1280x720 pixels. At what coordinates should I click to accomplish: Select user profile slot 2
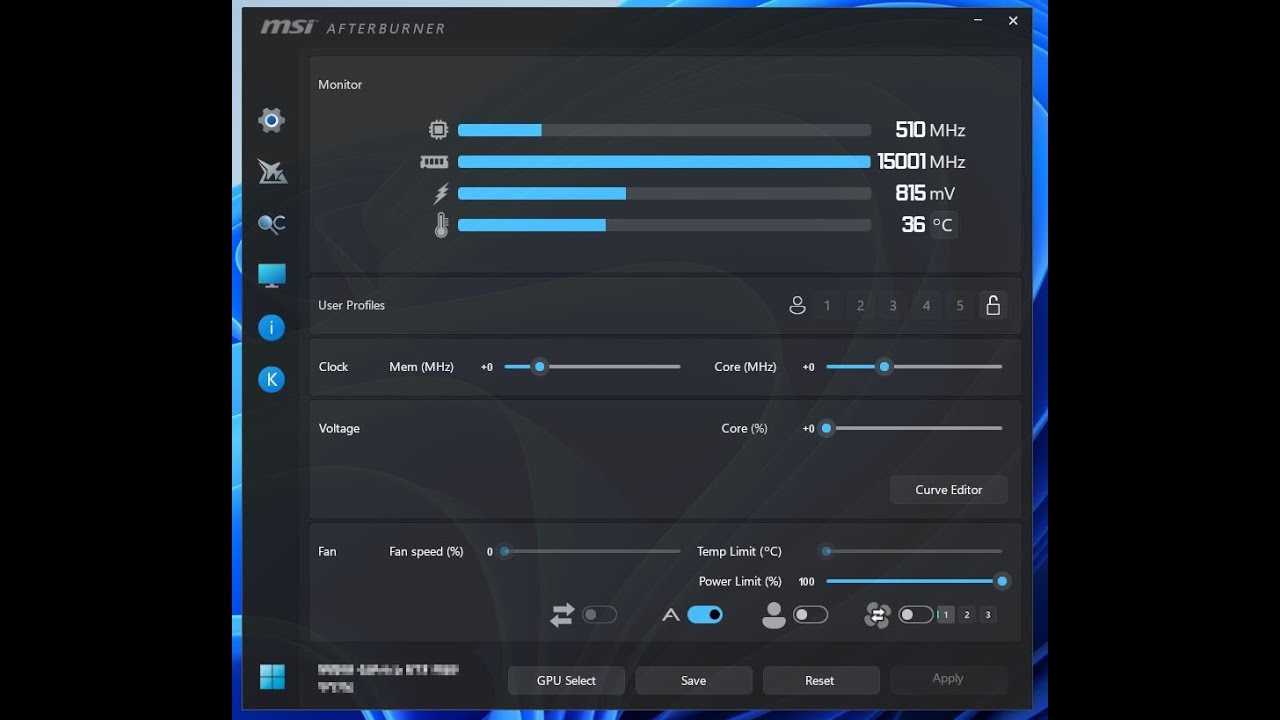(860, 305)
